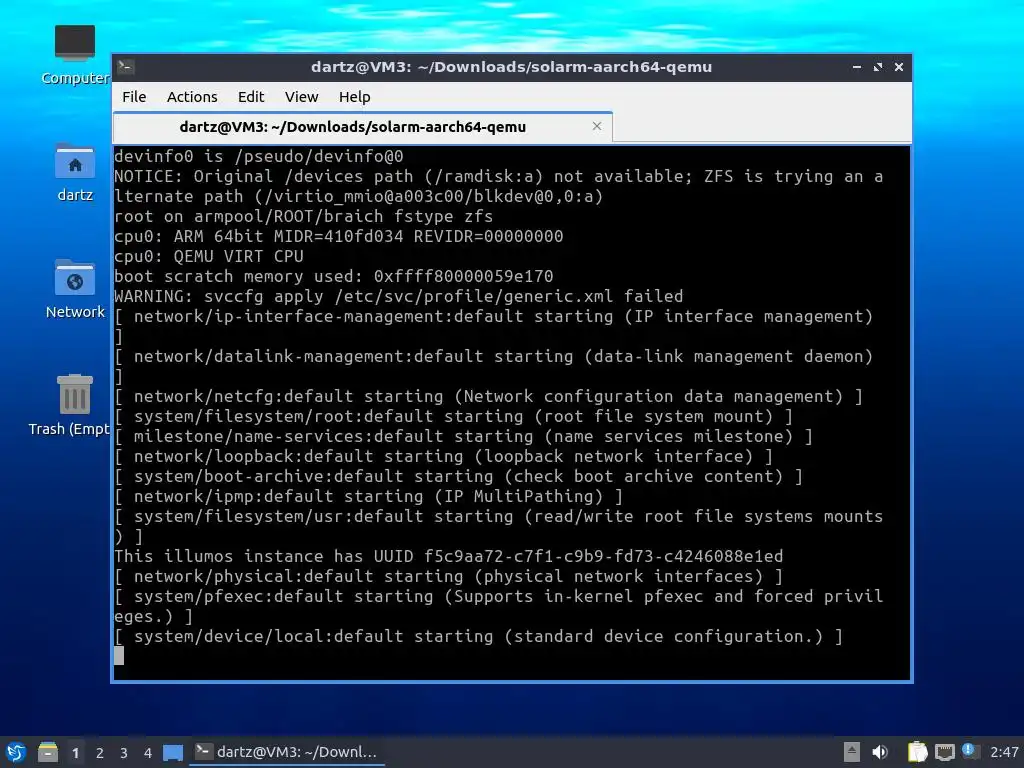Screen dimensions: 1024x768
Task: Open the File menu
Action: [x=134, y=97]
